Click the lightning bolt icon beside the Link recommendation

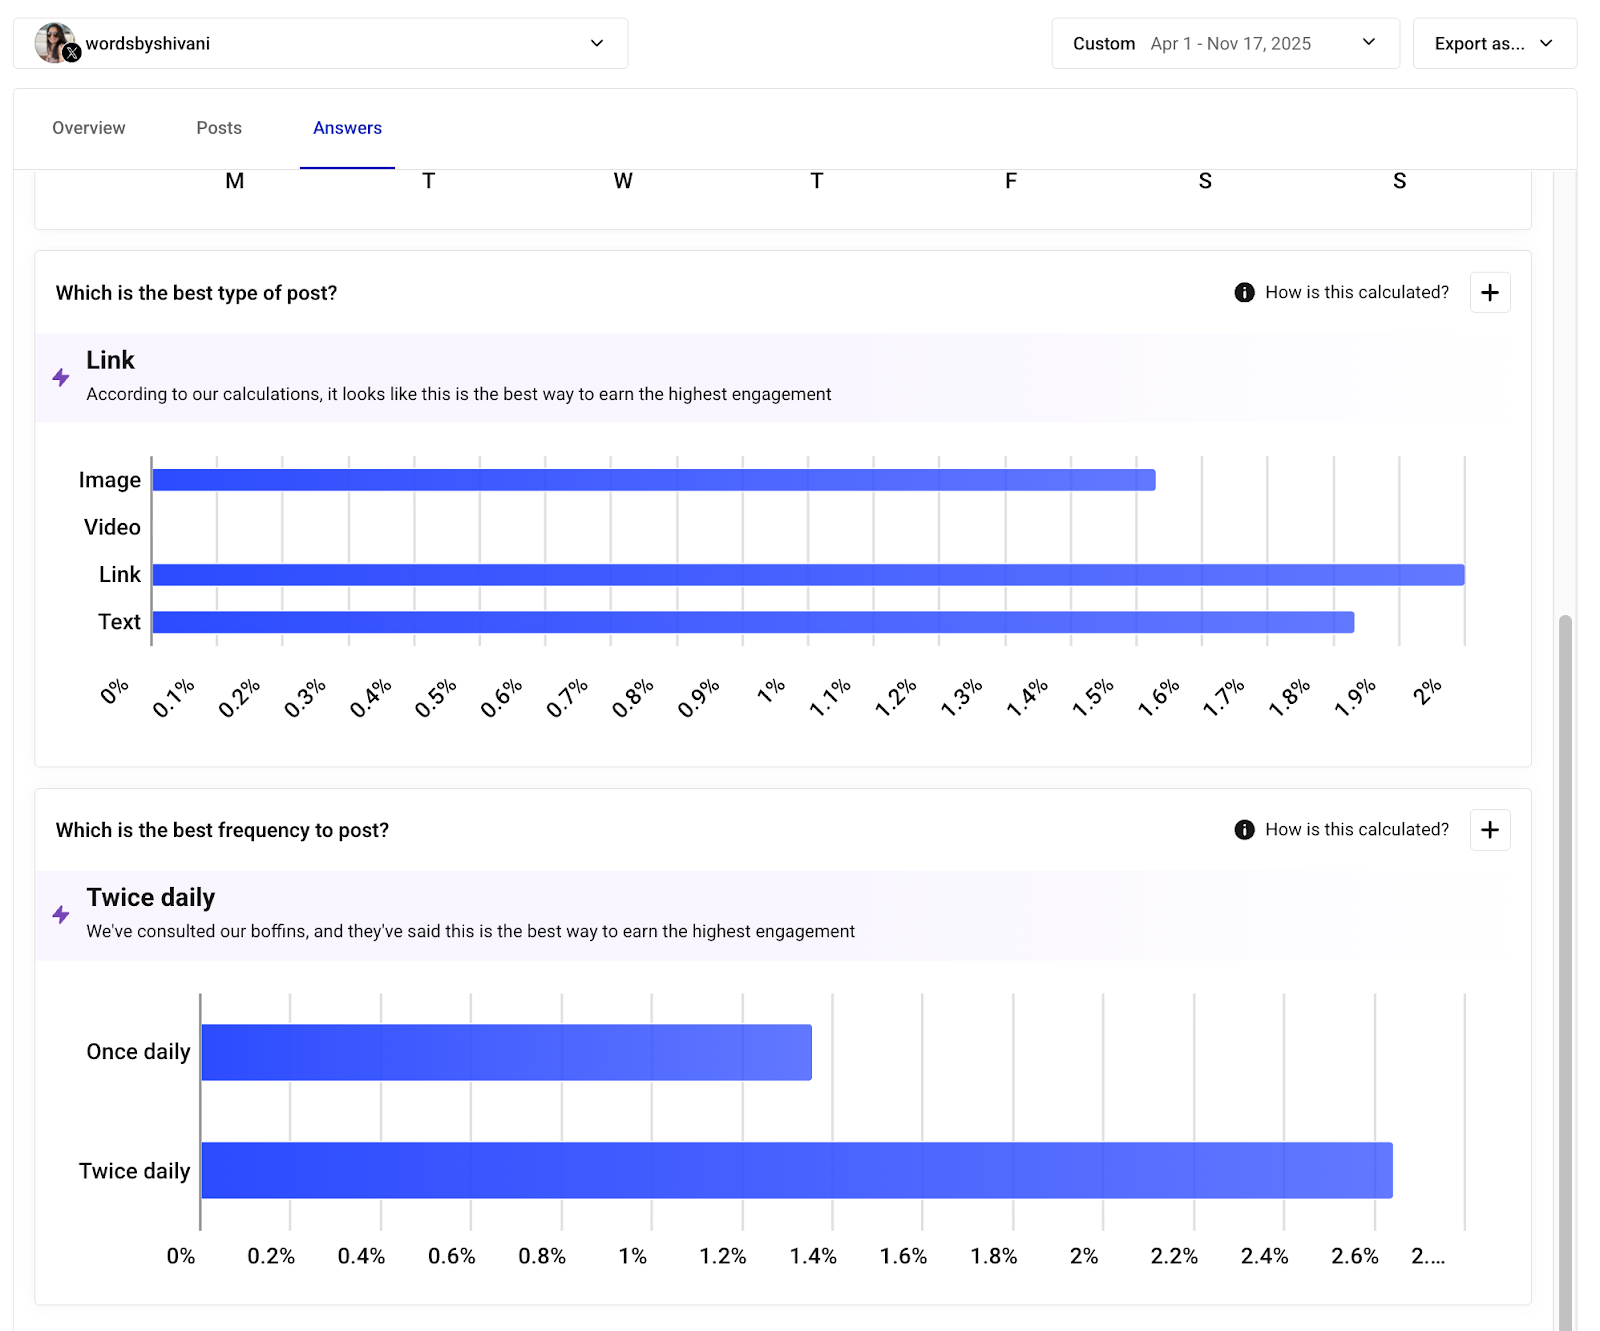(61, 377)
